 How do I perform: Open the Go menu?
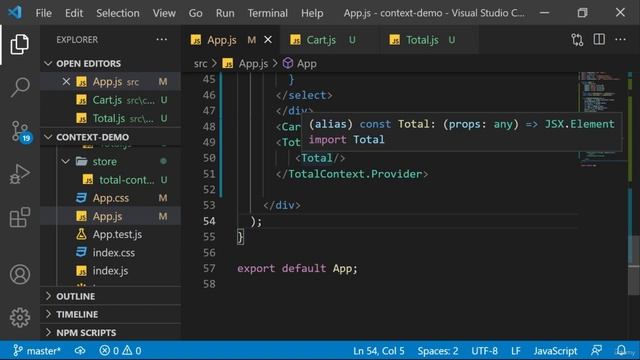(196, 13)
